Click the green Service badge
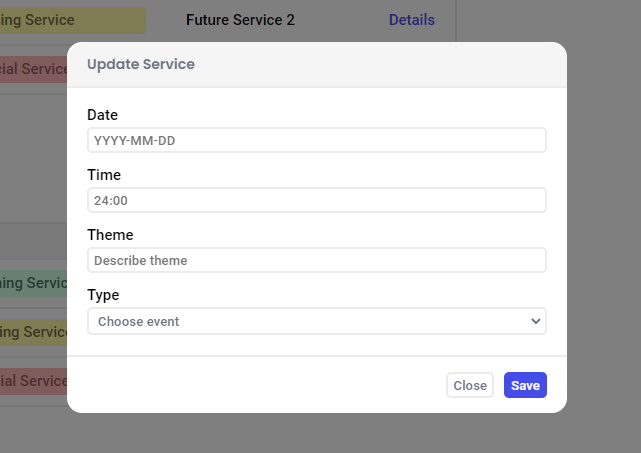Screen dimensions: 641x453 (33, 283)
